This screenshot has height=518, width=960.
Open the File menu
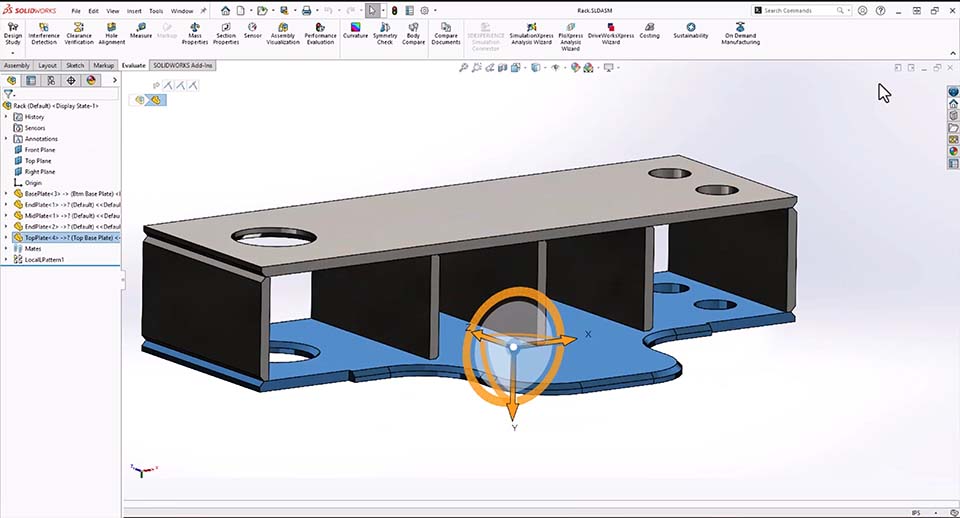point(76,11)
